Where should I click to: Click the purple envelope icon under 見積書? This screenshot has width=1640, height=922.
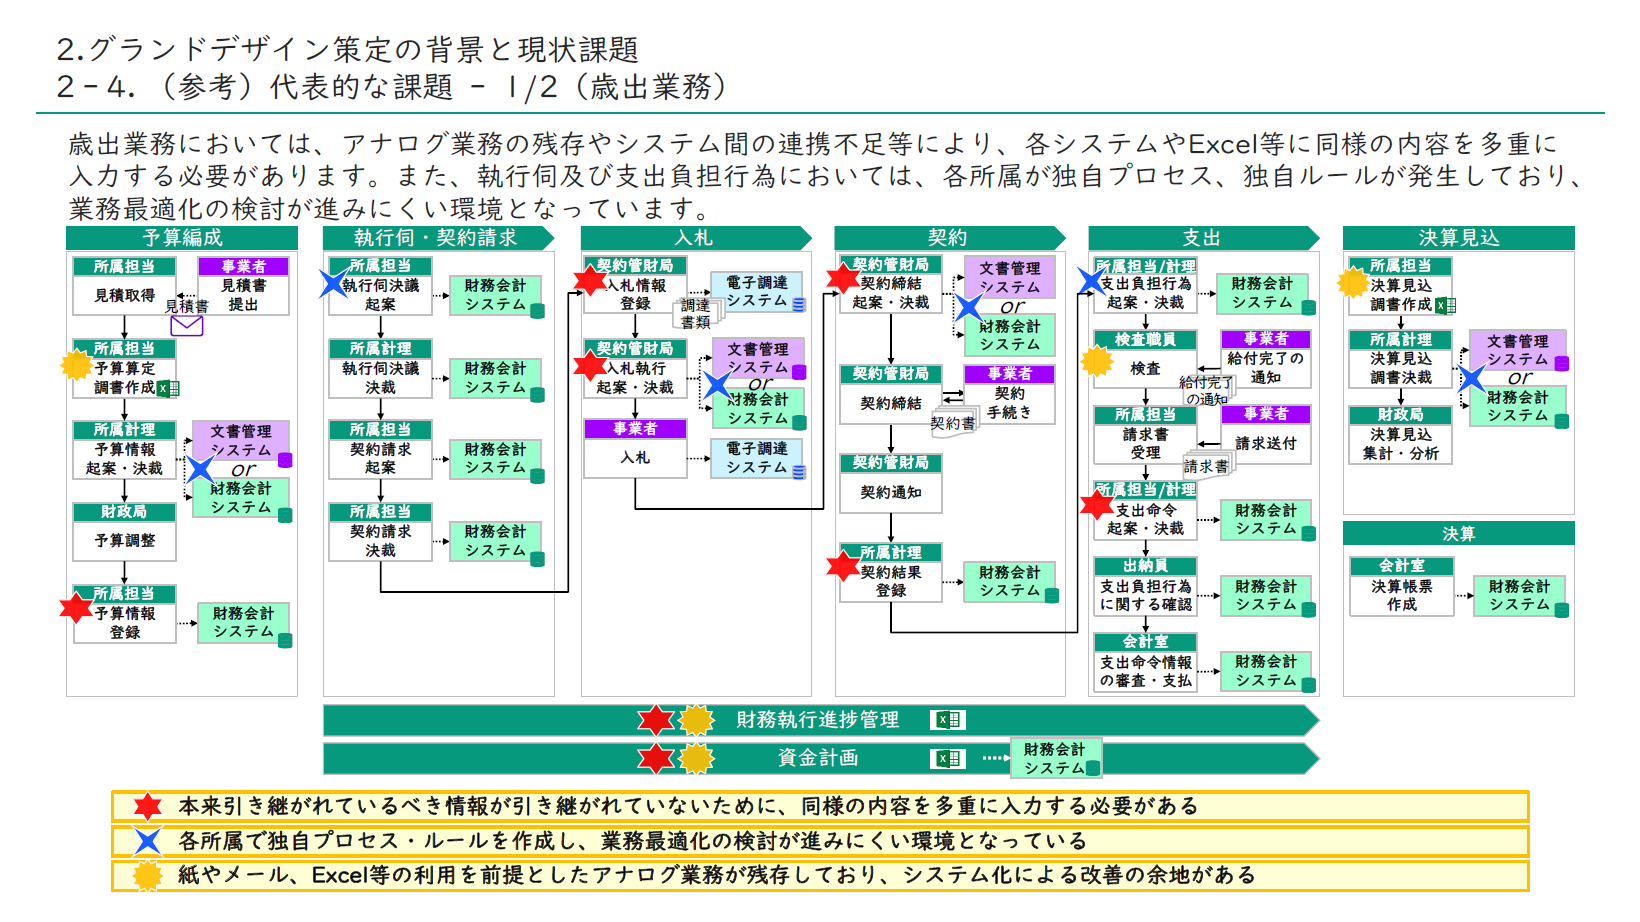click(x=187, y=325)
